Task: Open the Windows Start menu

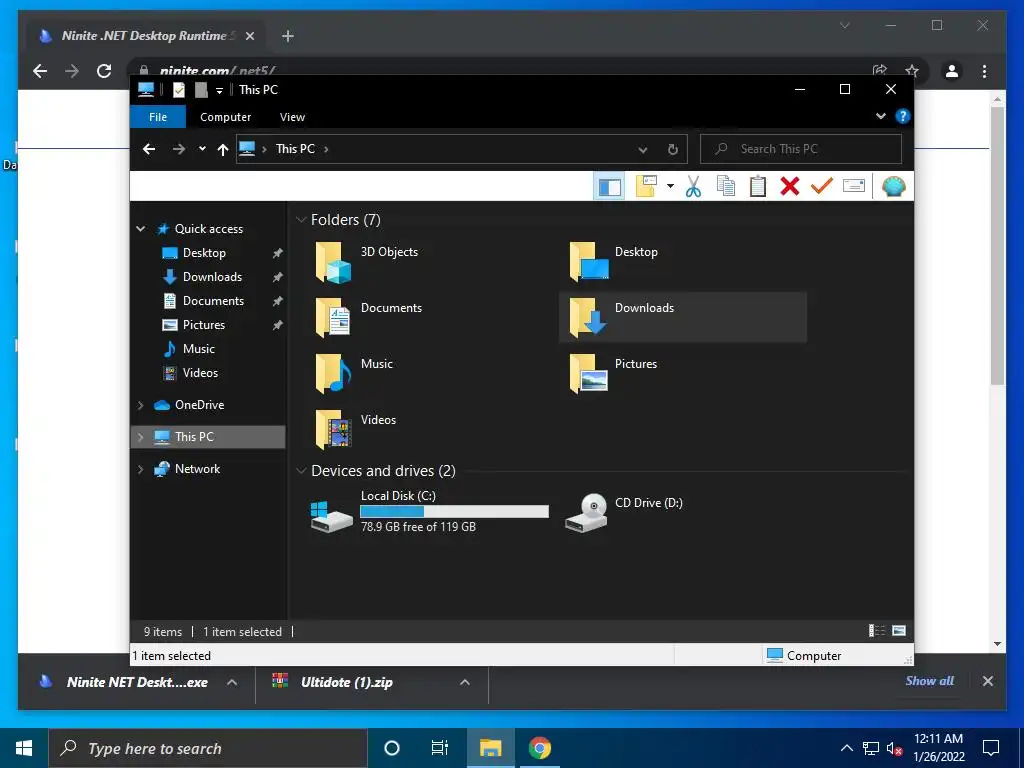Action: point(24,748)
